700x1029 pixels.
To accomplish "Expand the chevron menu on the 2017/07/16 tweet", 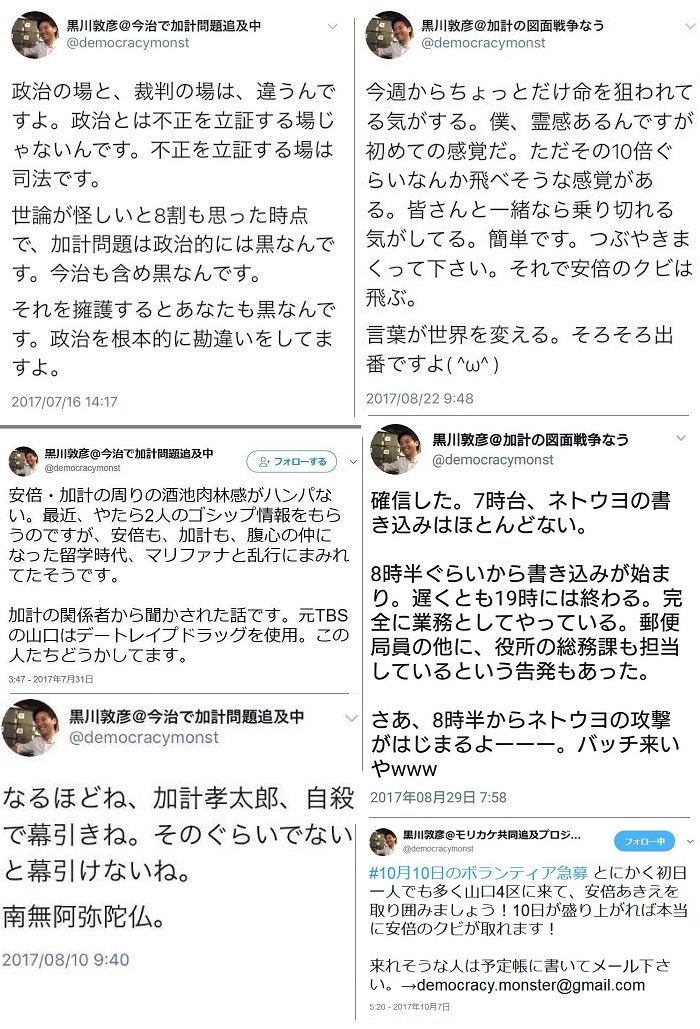I will click(333, 27).
